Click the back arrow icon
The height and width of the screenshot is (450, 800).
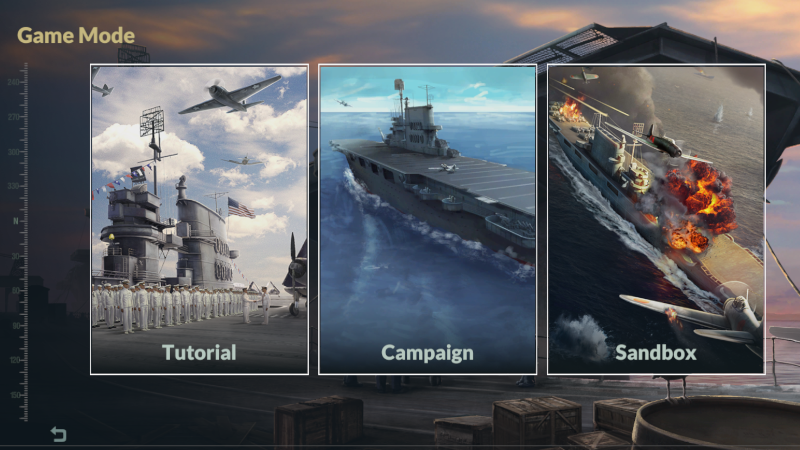point(59,434)
